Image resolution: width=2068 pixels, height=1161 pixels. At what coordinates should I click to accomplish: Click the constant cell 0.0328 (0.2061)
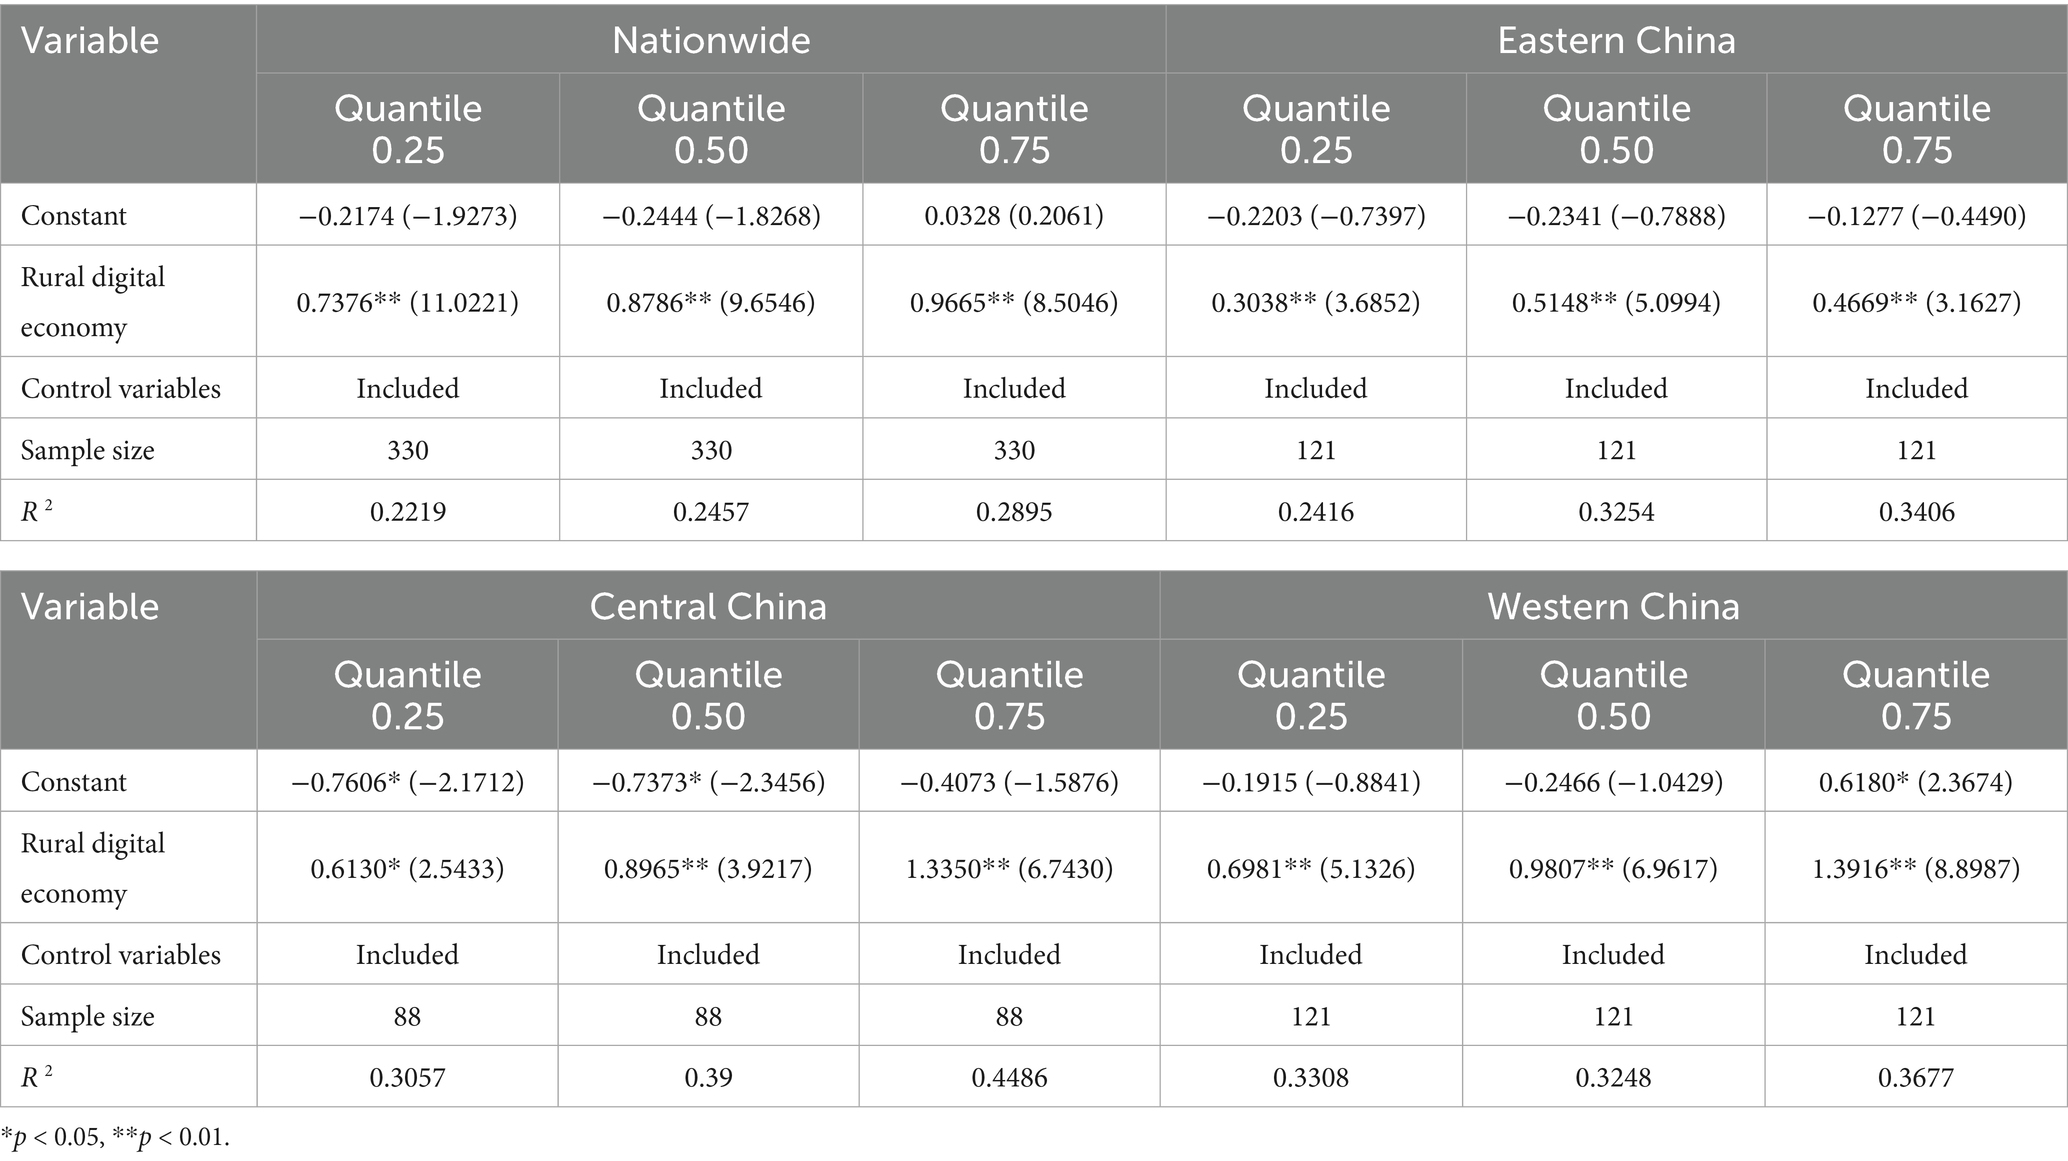click(1014, 216)
